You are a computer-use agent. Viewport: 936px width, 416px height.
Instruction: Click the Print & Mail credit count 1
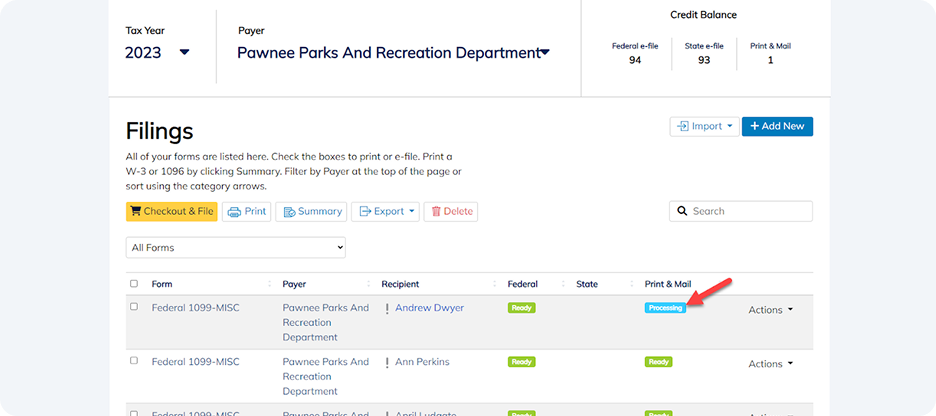[771, 60]
